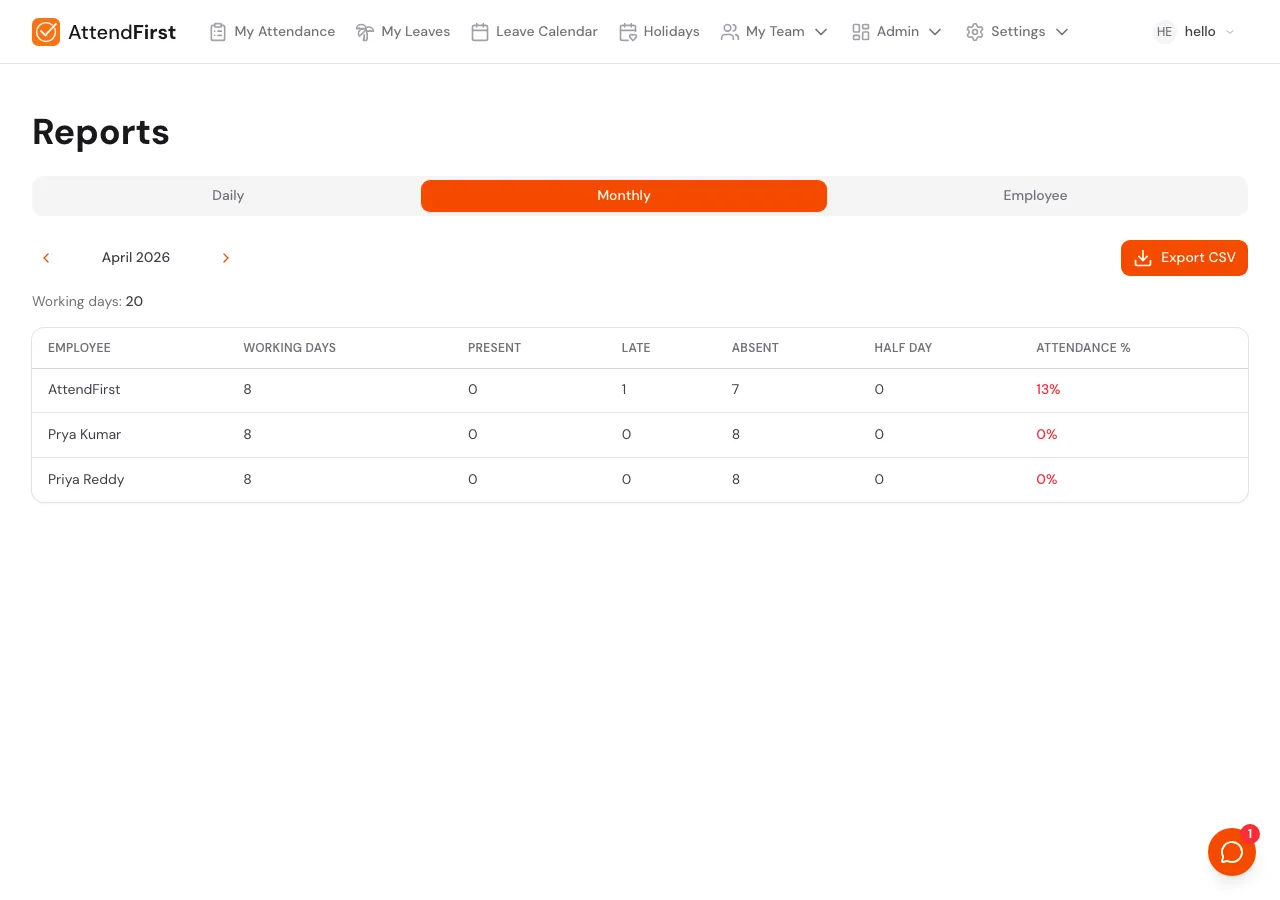Click the My Attendance menu item
Viewport: 1280px width, 900px height.
click(x=284, y=31)
